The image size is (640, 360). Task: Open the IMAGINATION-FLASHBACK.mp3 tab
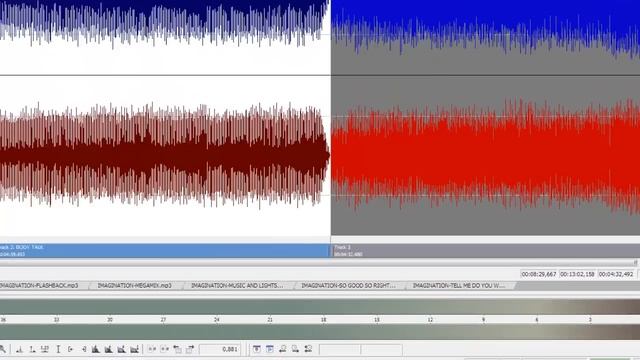click(x=41, y=285)
